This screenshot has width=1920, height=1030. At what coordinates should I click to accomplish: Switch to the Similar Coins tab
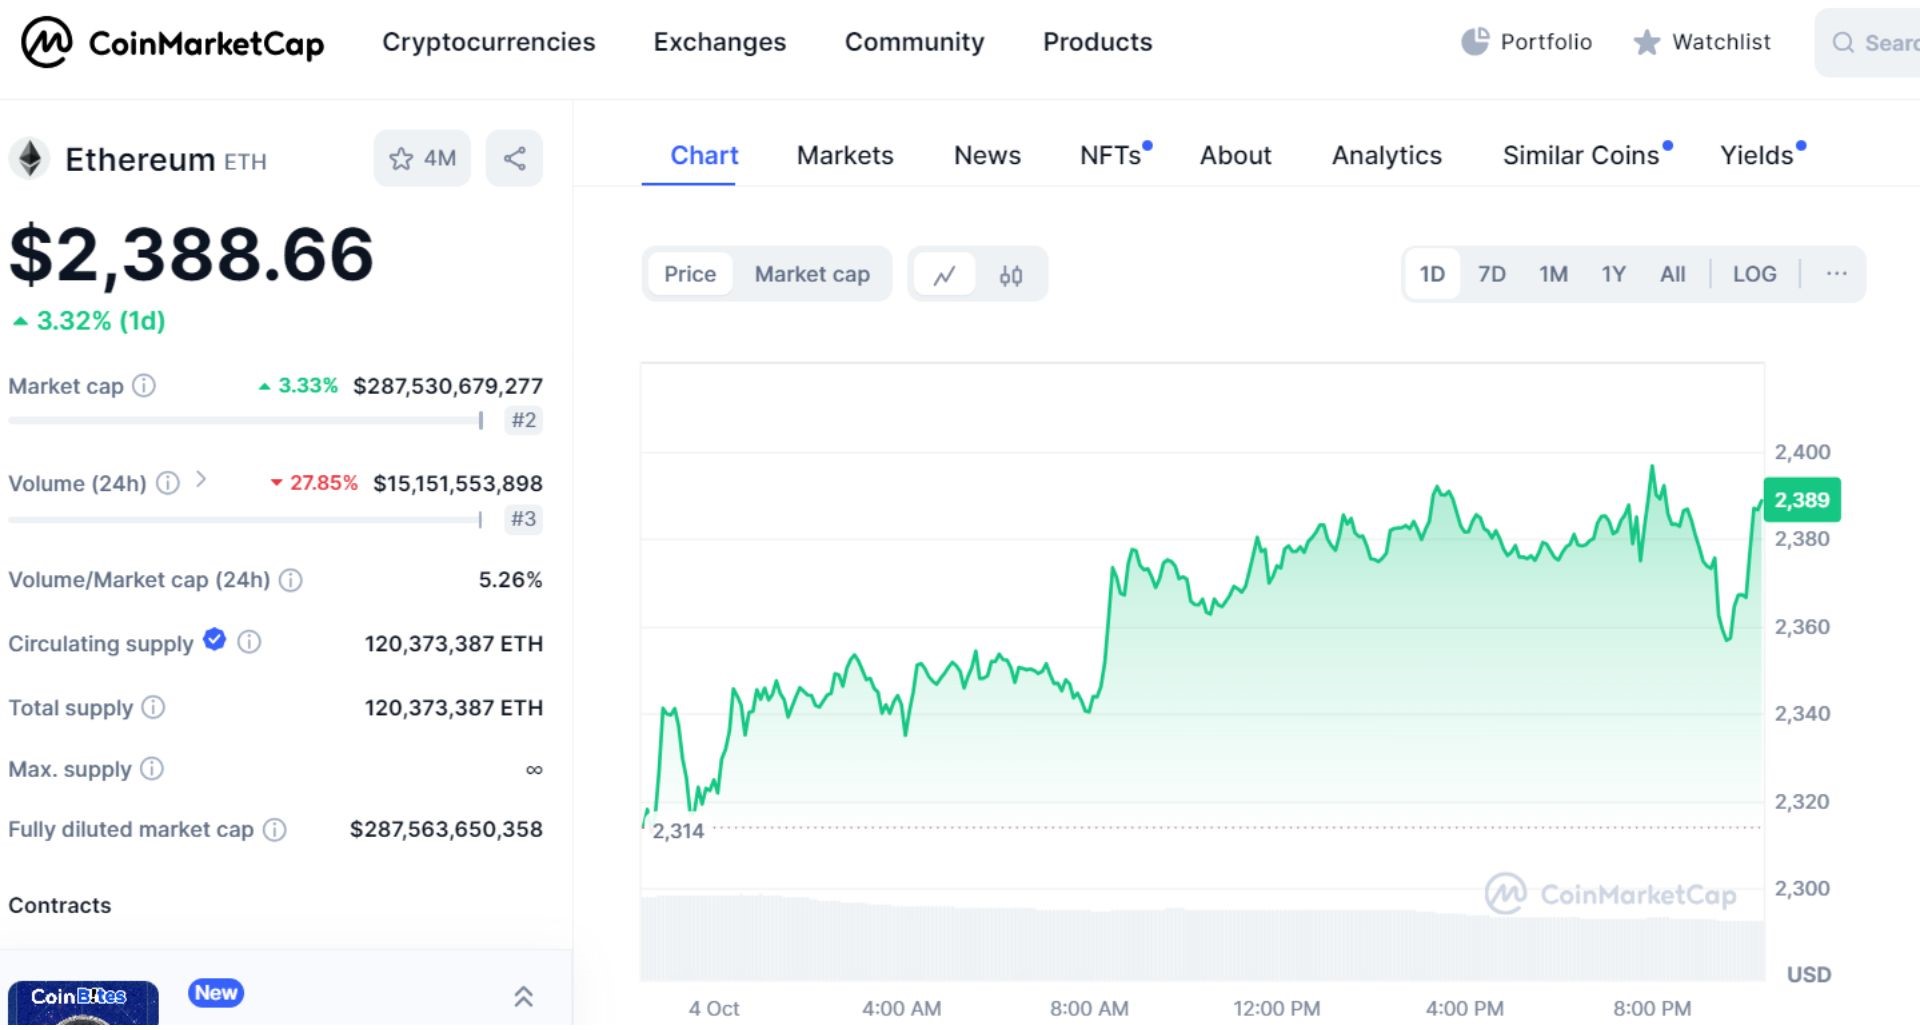pos(1581,155)
